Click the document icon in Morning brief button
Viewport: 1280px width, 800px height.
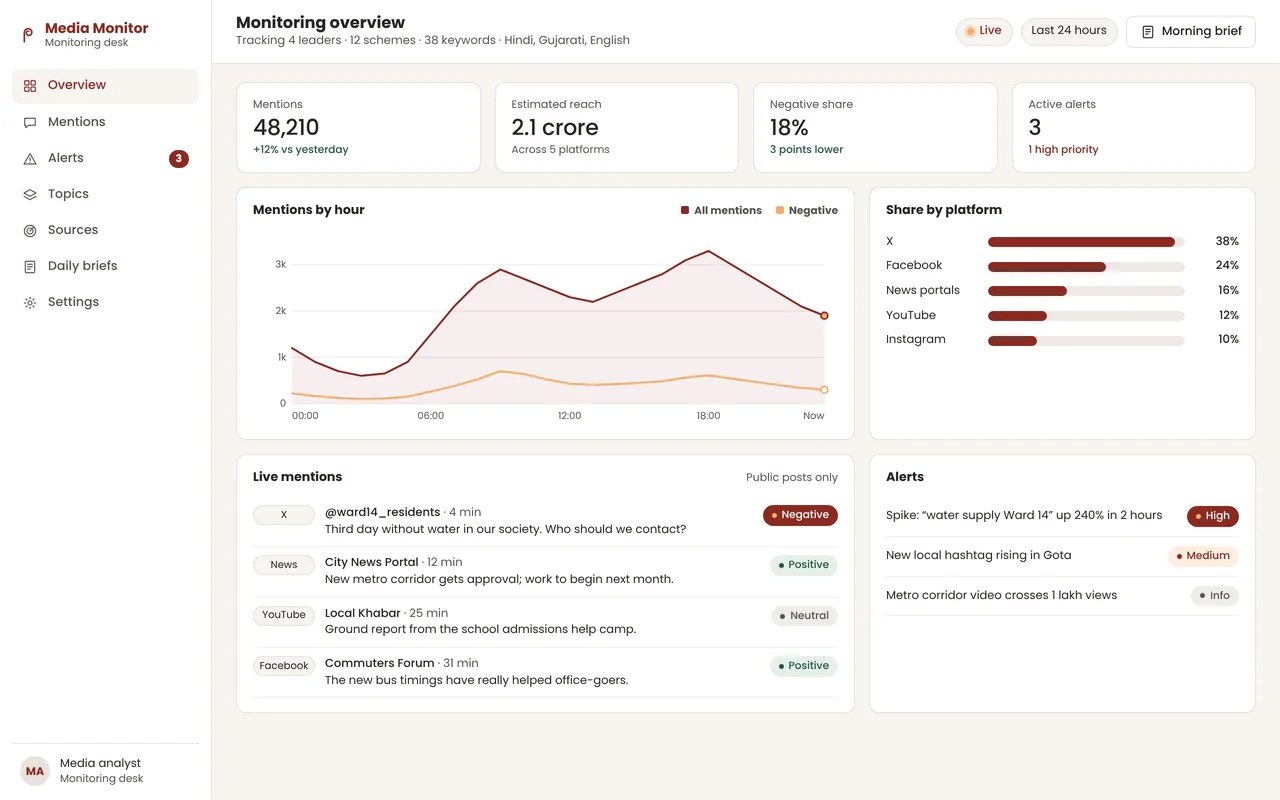(1148, 32)
